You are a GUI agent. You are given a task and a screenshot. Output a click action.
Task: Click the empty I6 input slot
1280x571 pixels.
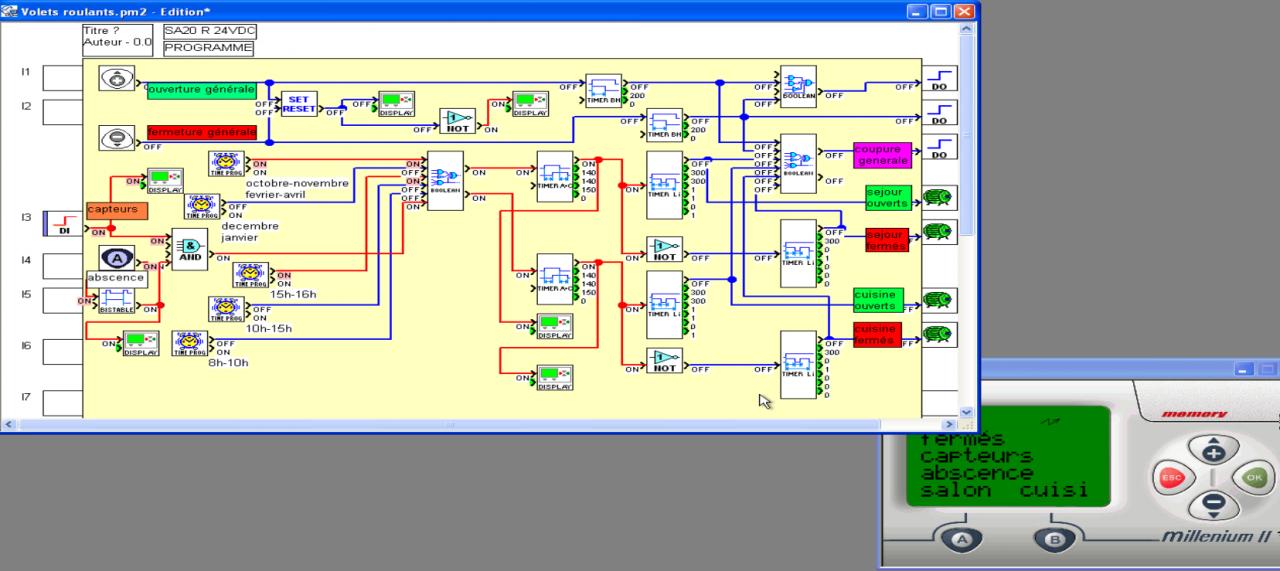coord(64,351)
